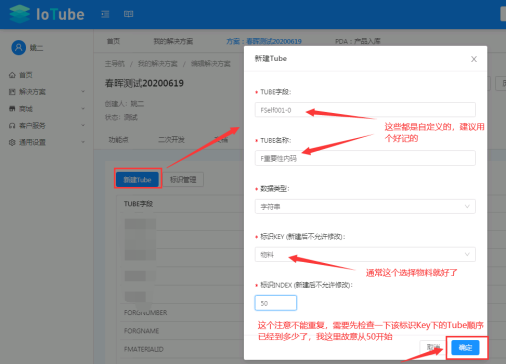Click the TUBE名称 input field
The height and width of the screenshot is (364, 507).
pos(365,158)
